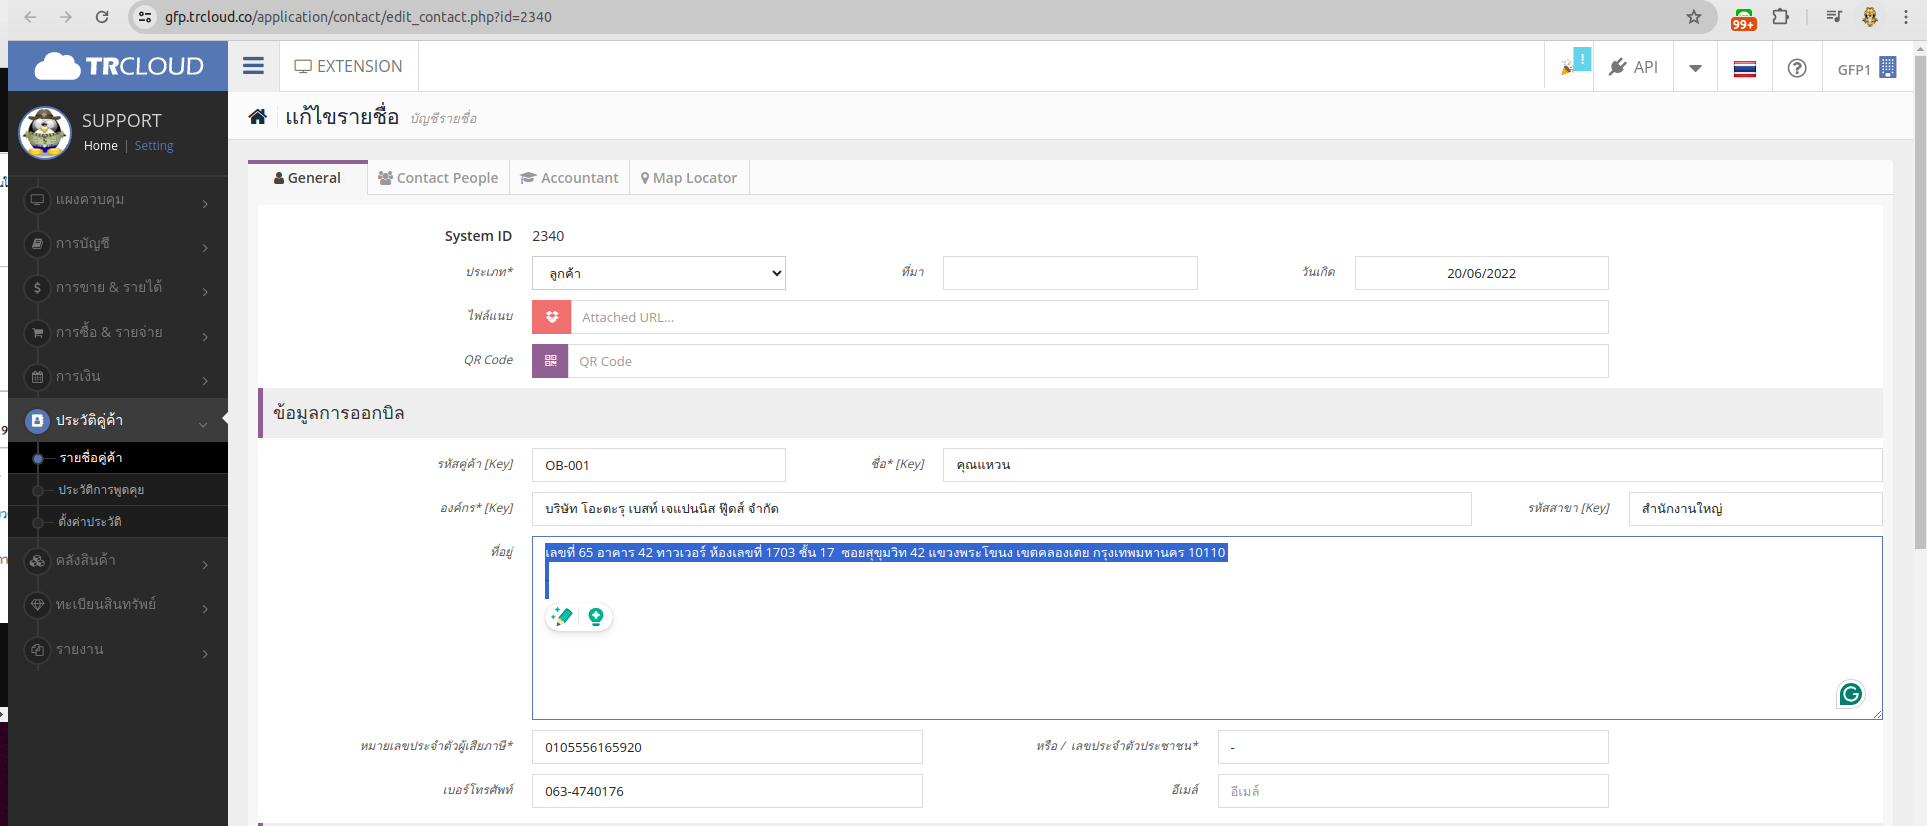
Task: Open the ตั้งค่าประวัติ submenu item
Action: coord(118,522)
